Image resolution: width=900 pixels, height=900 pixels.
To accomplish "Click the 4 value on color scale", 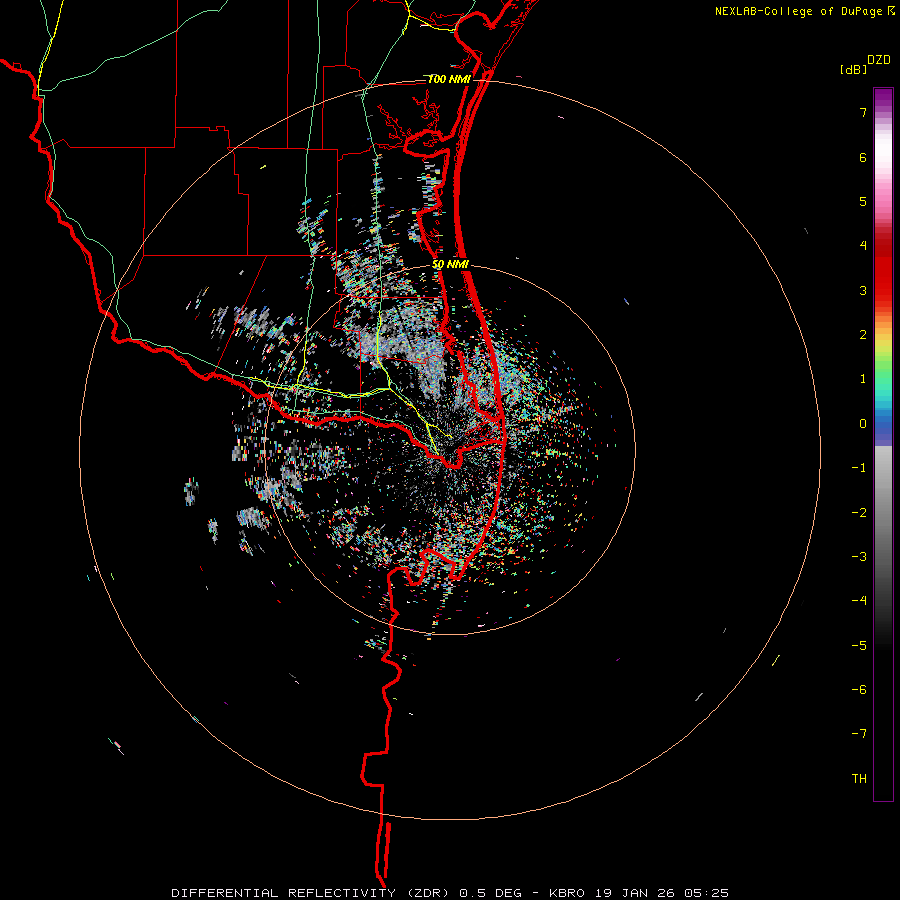I will (863, 246).
